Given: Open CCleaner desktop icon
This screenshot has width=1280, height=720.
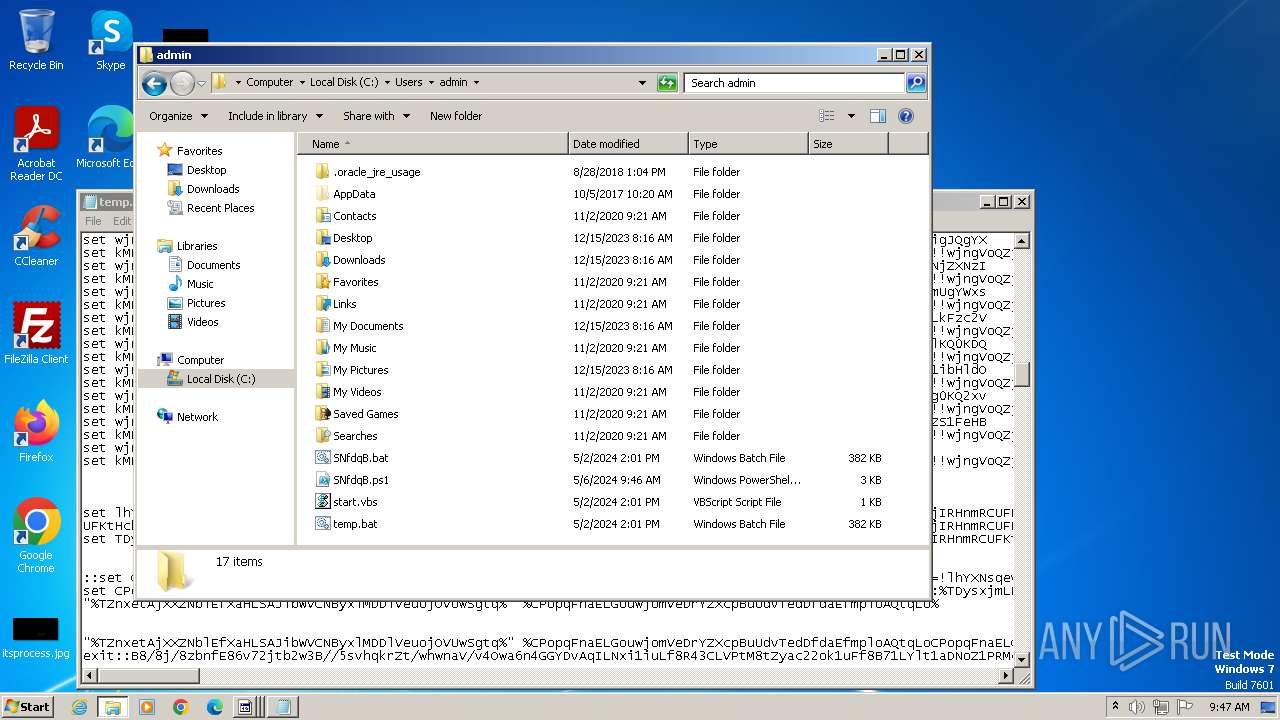Looking at the screenshot, I should click(36, 236).
